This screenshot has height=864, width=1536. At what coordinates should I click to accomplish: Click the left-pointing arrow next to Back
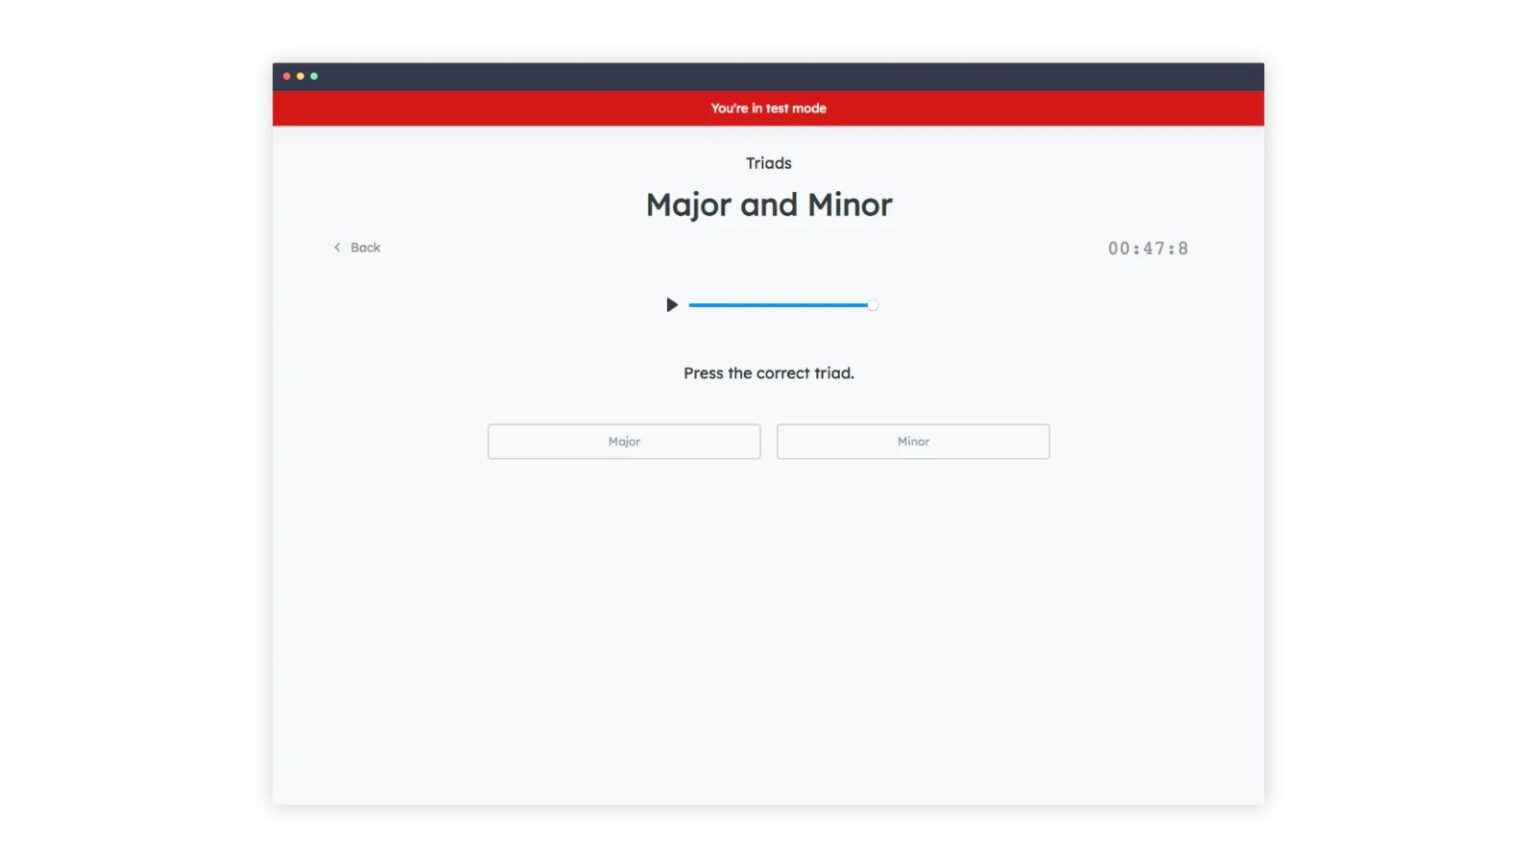click(337, 247)
